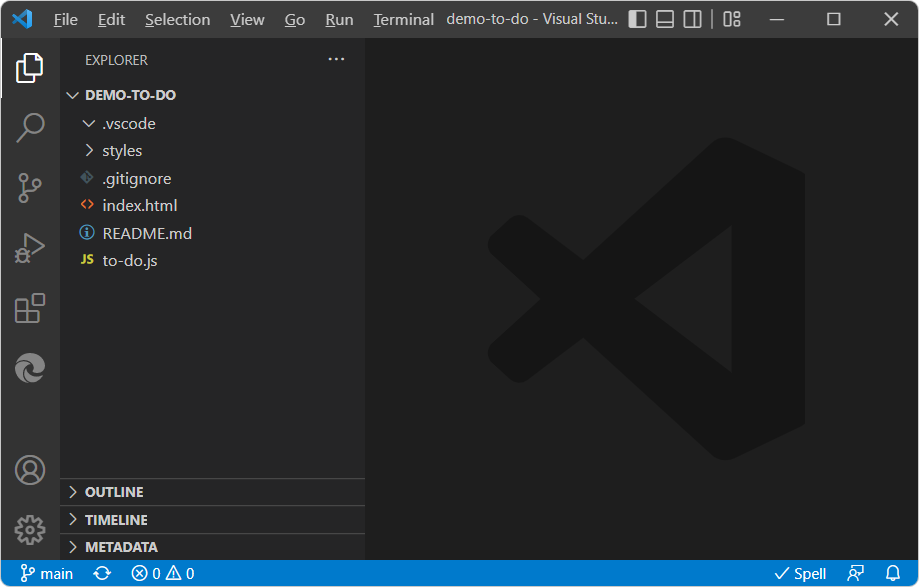The width and height of the screenshot is (919, 587).
Task: Open the Extensions view
Action: click(30, 308)
